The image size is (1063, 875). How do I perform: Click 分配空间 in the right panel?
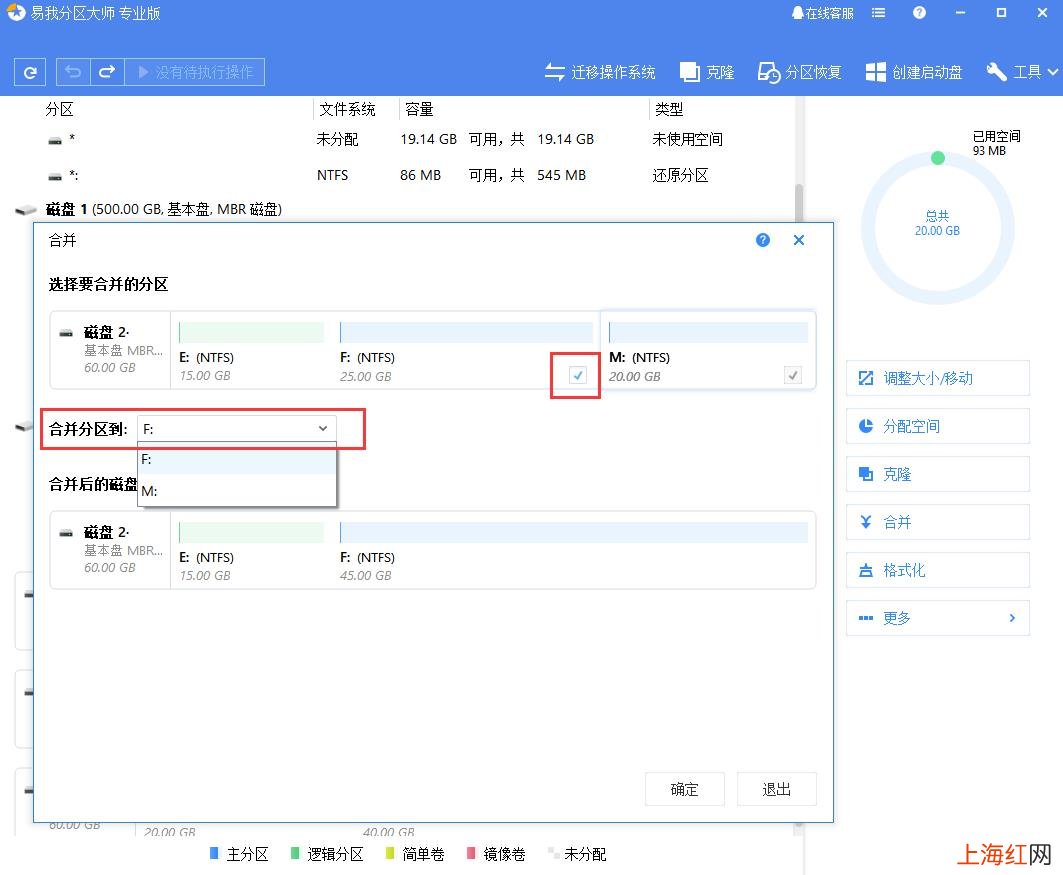point(938,426)
